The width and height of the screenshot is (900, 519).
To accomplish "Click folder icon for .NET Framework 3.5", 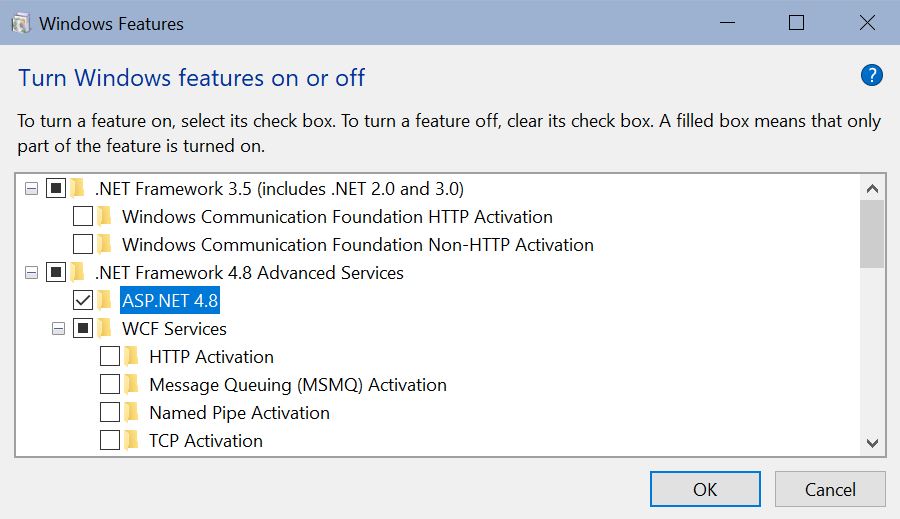I will 78,188.
